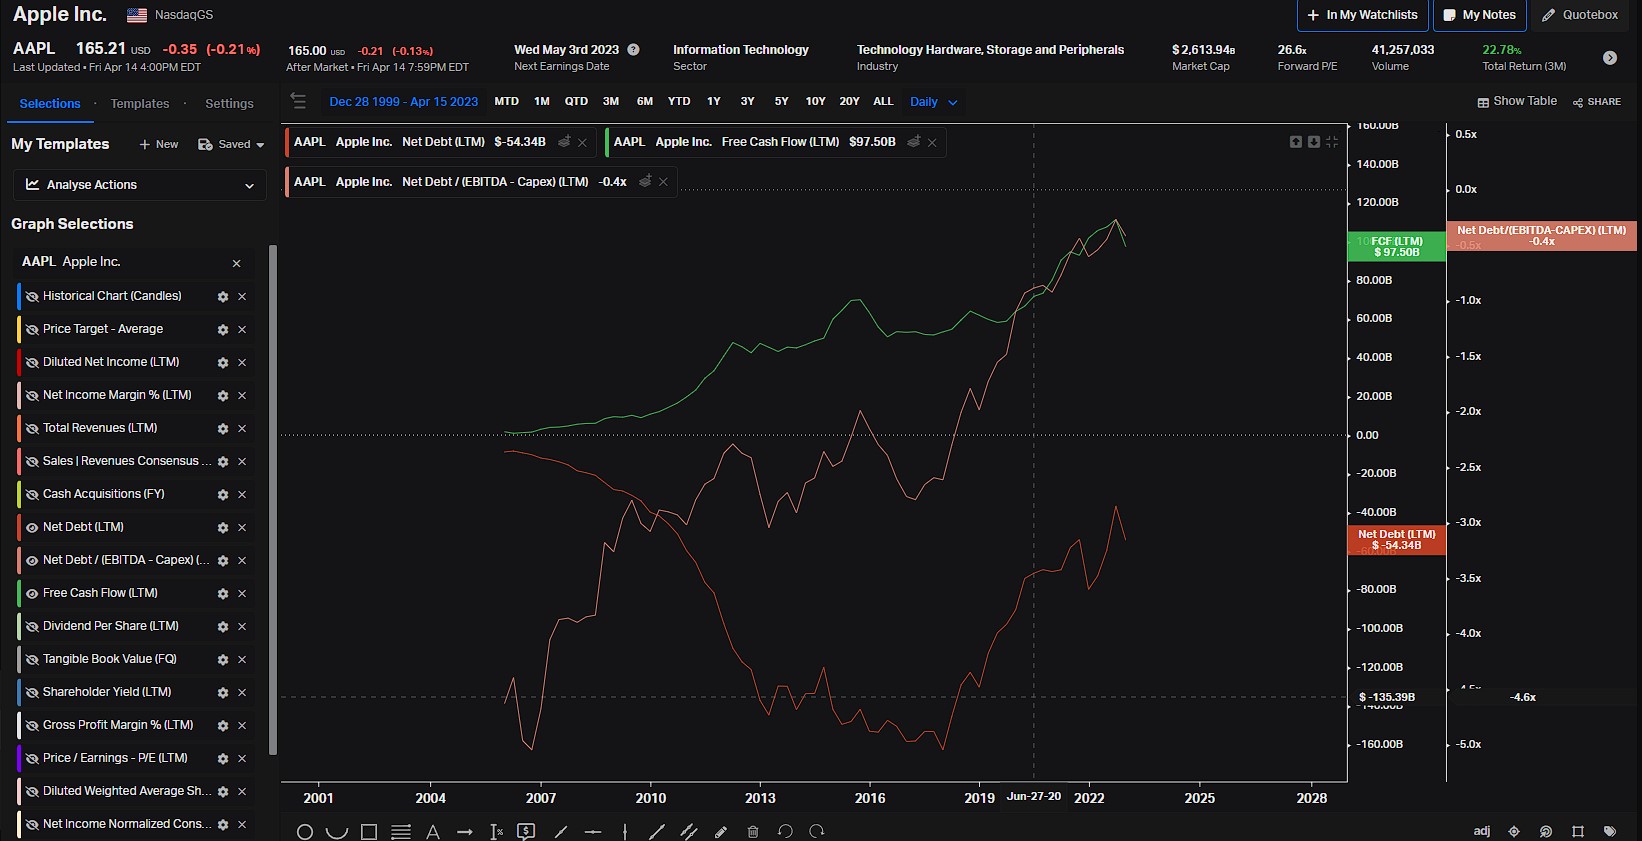Select the vertical line drawing tool
The width and height of the screenshot is (1642, 841).
(625, 831)
